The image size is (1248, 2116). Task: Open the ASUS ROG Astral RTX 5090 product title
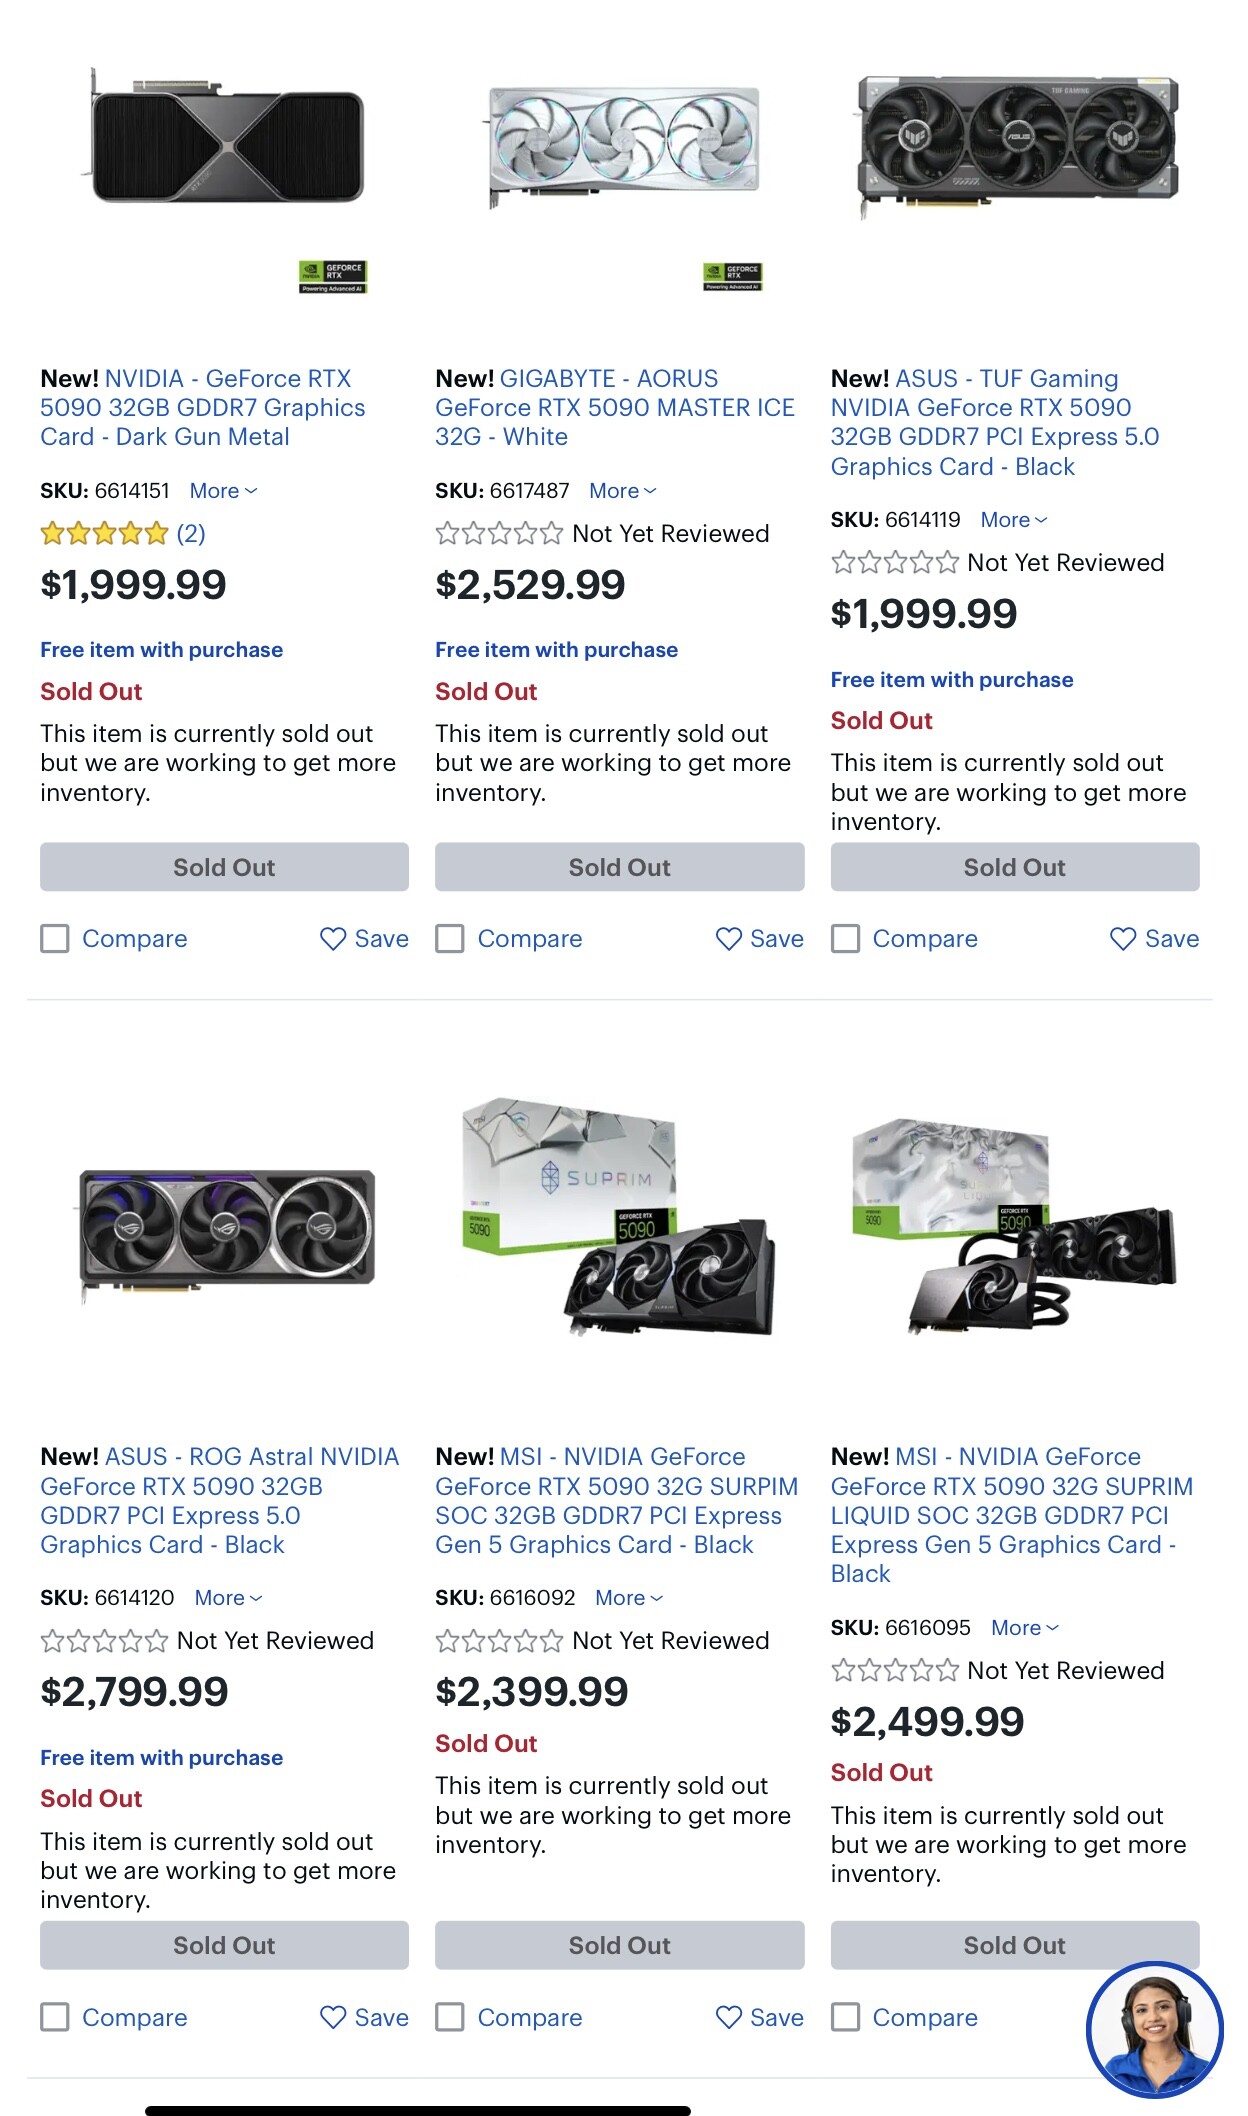pos(220,1500)
